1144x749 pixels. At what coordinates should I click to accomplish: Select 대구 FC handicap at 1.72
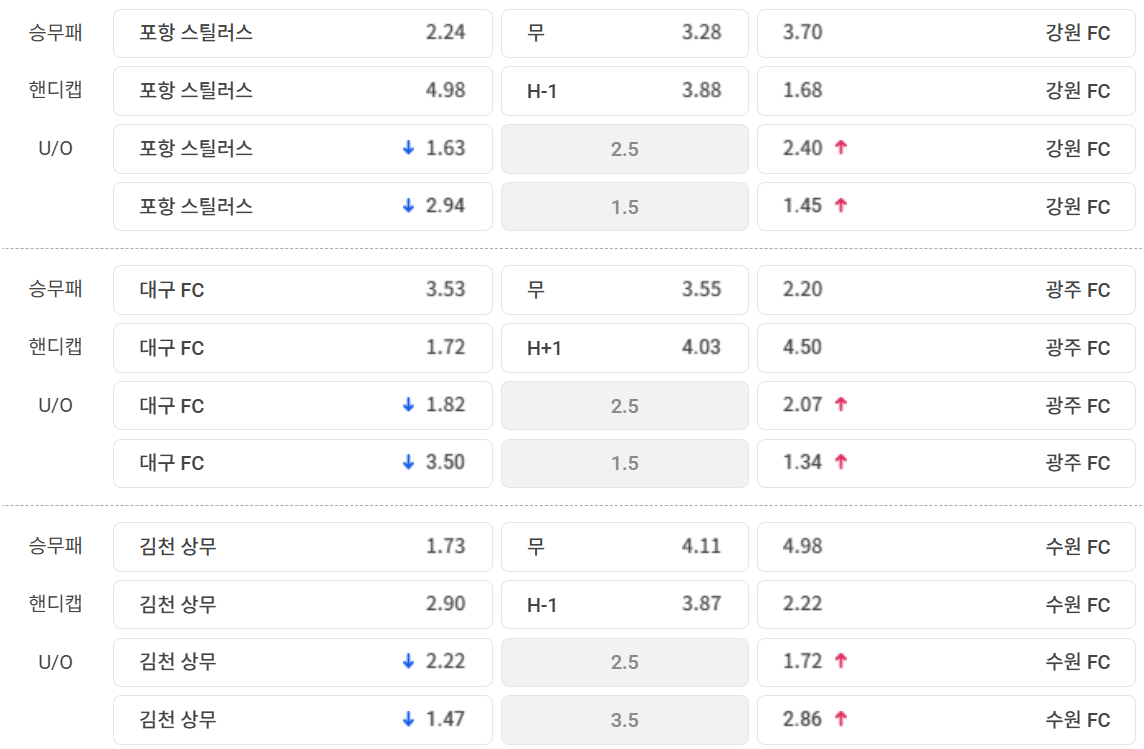tap(302, 348)
